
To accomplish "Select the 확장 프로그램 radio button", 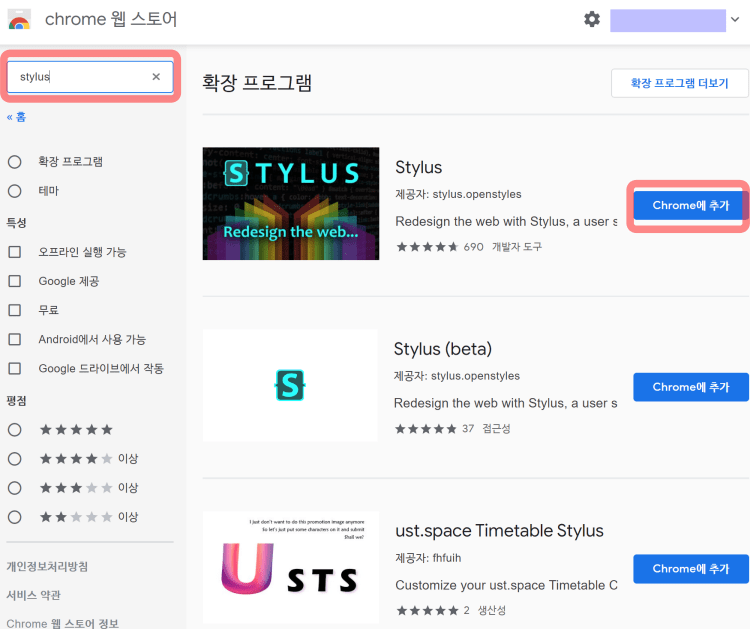I will coord(15,161).
